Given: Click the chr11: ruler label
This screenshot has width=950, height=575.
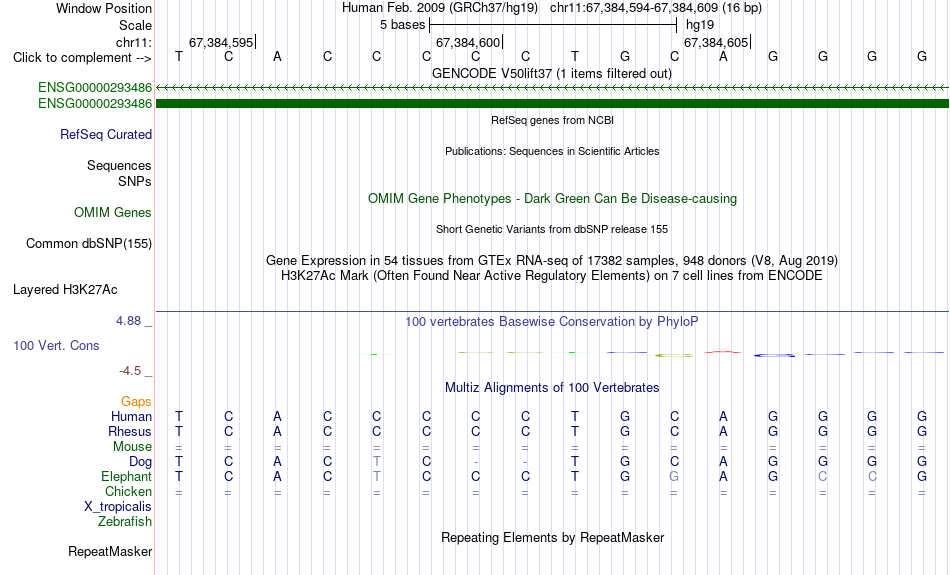Looking at the screenshot, I should 133,42.
